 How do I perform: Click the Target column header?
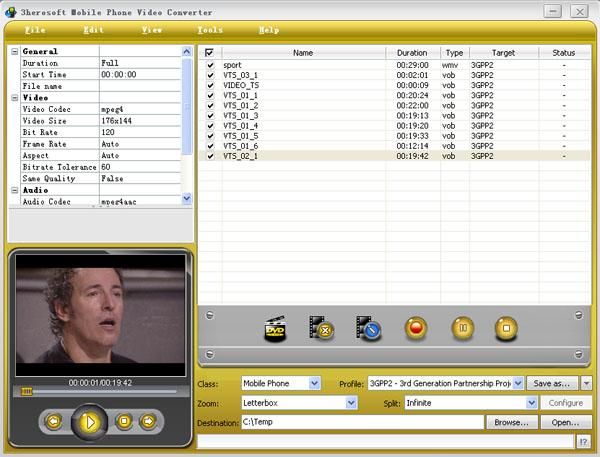coord(504,52)
